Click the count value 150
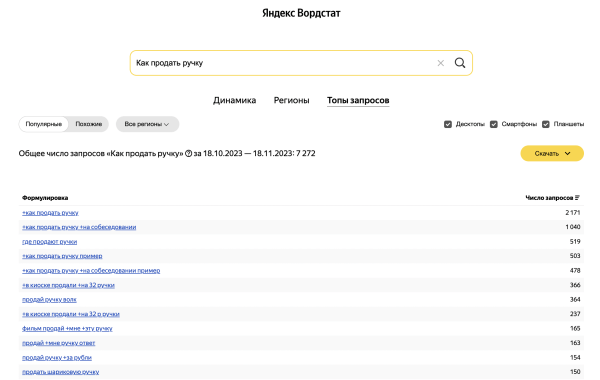The image size is (600, 380). click(x=575, y=372)
